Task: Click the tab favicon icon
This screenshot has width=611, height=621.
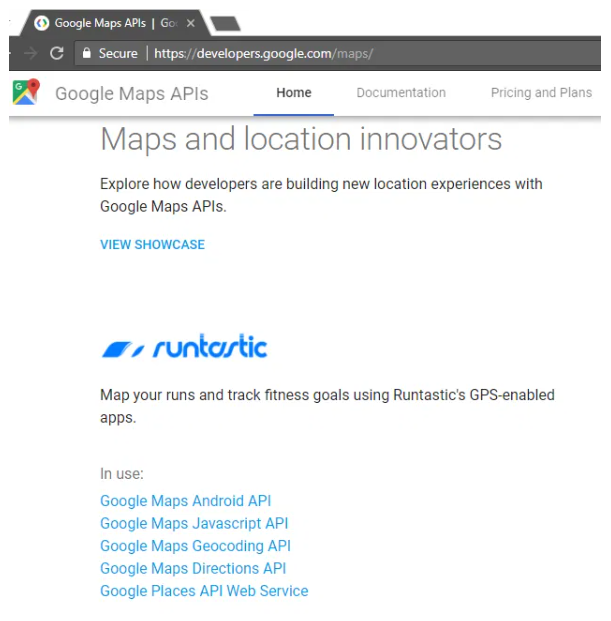Action: (41, 23)
